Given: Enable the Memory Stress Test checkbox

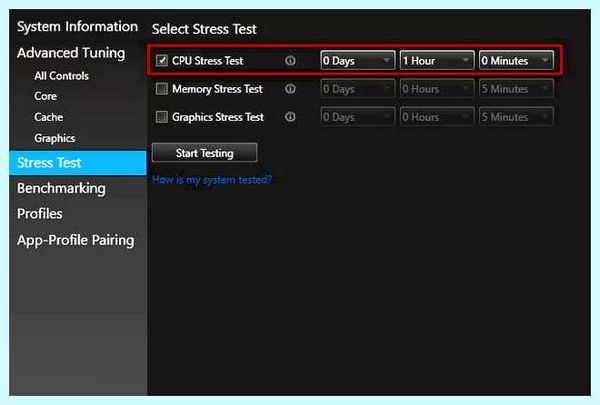Looking at the screenshot, I should [x=162, y=89].
